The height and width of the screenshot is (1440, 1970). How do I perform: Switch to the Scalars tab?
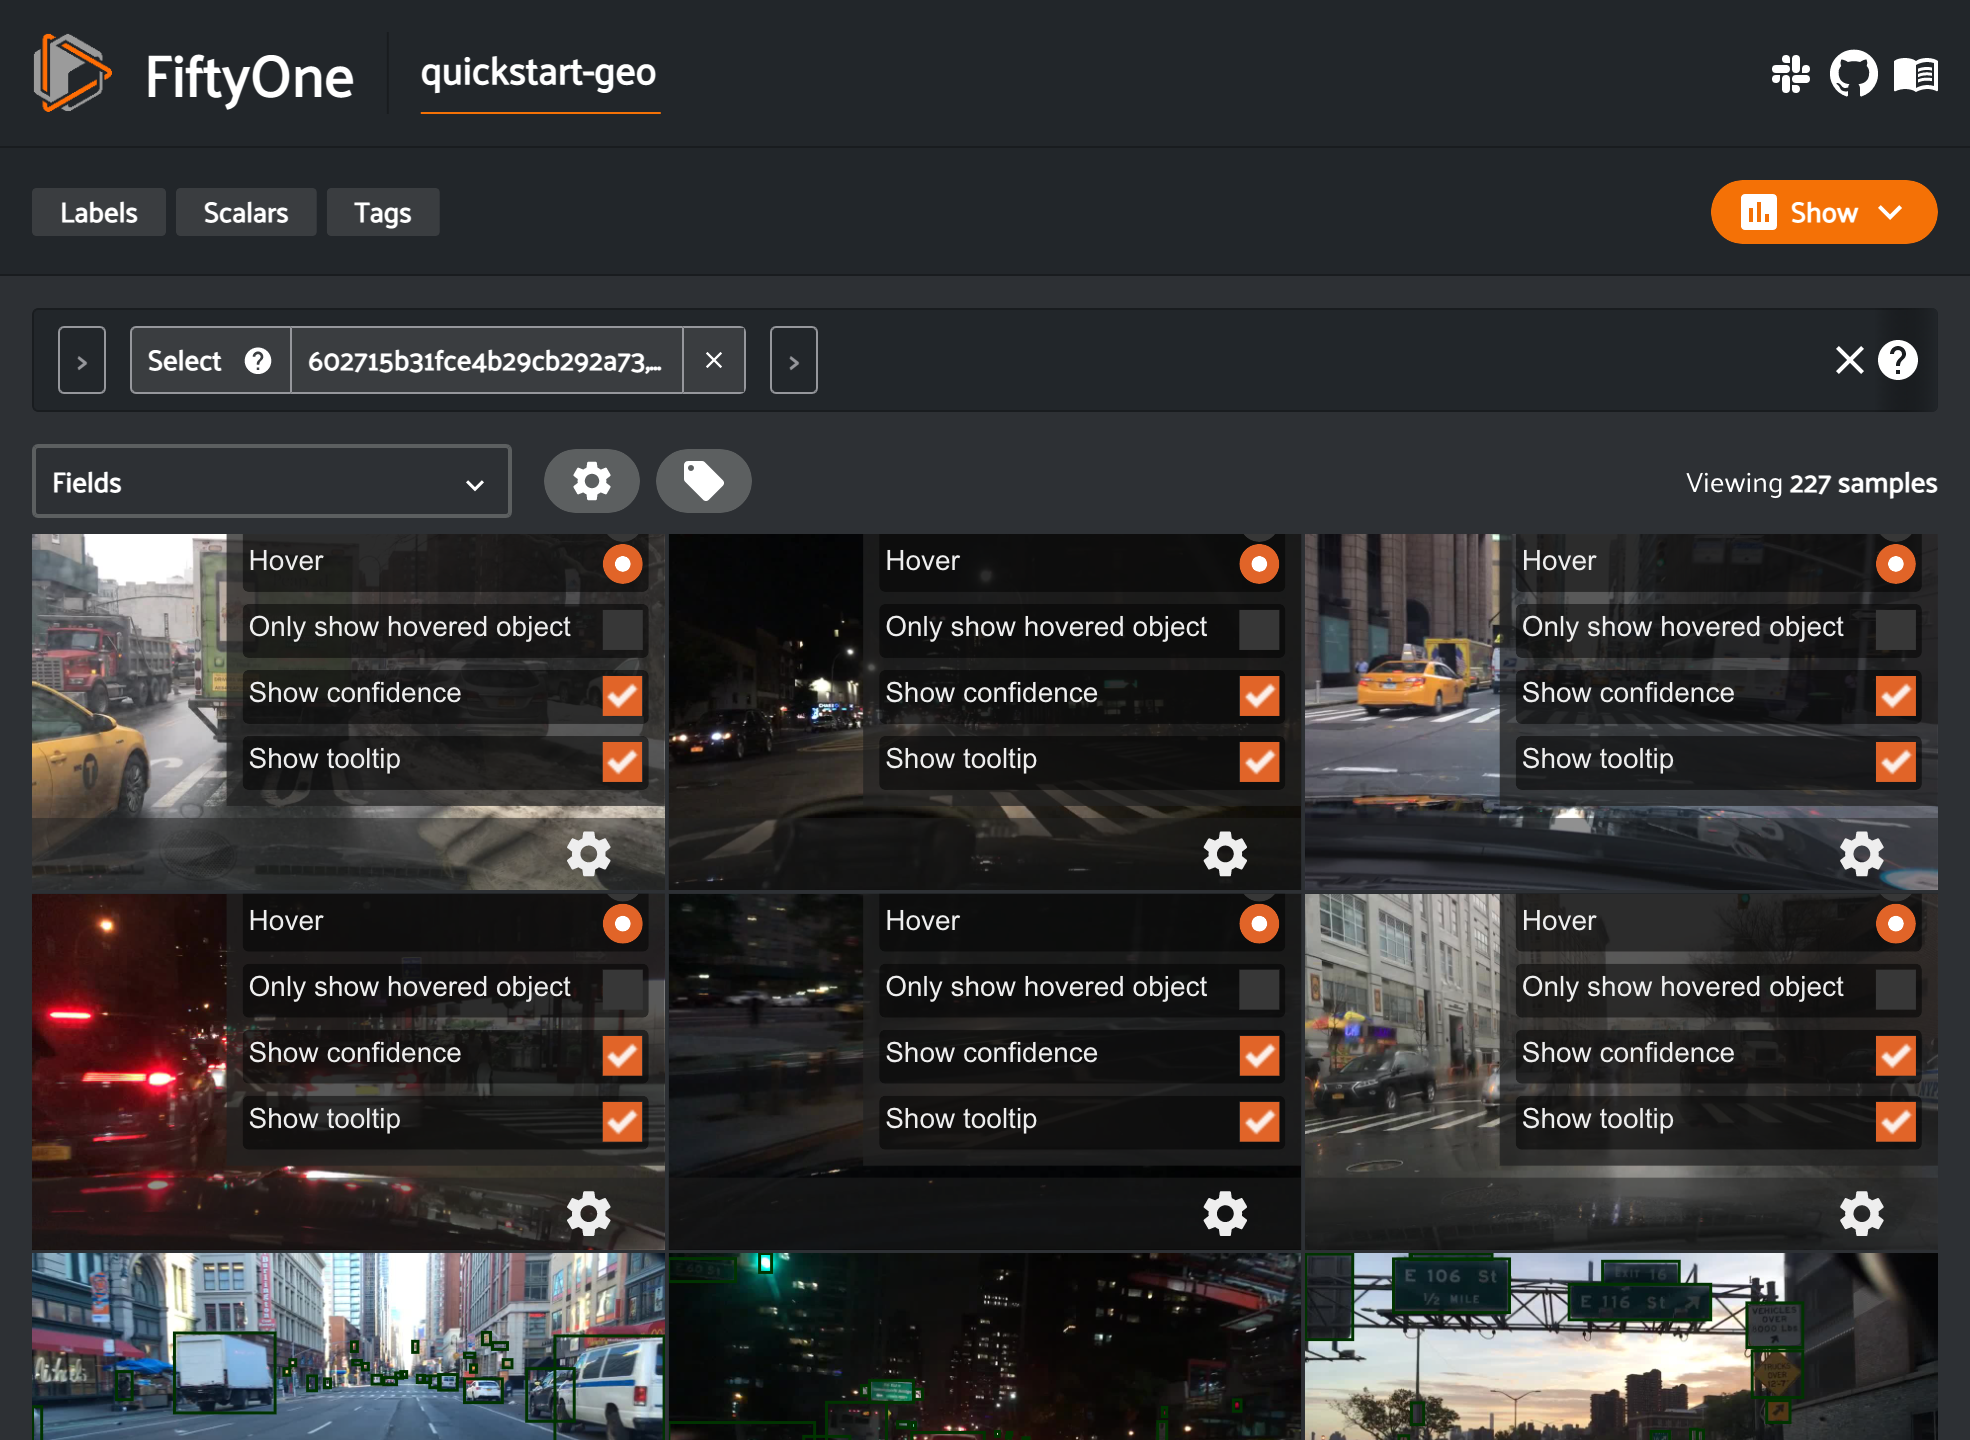tap(246, 213)
